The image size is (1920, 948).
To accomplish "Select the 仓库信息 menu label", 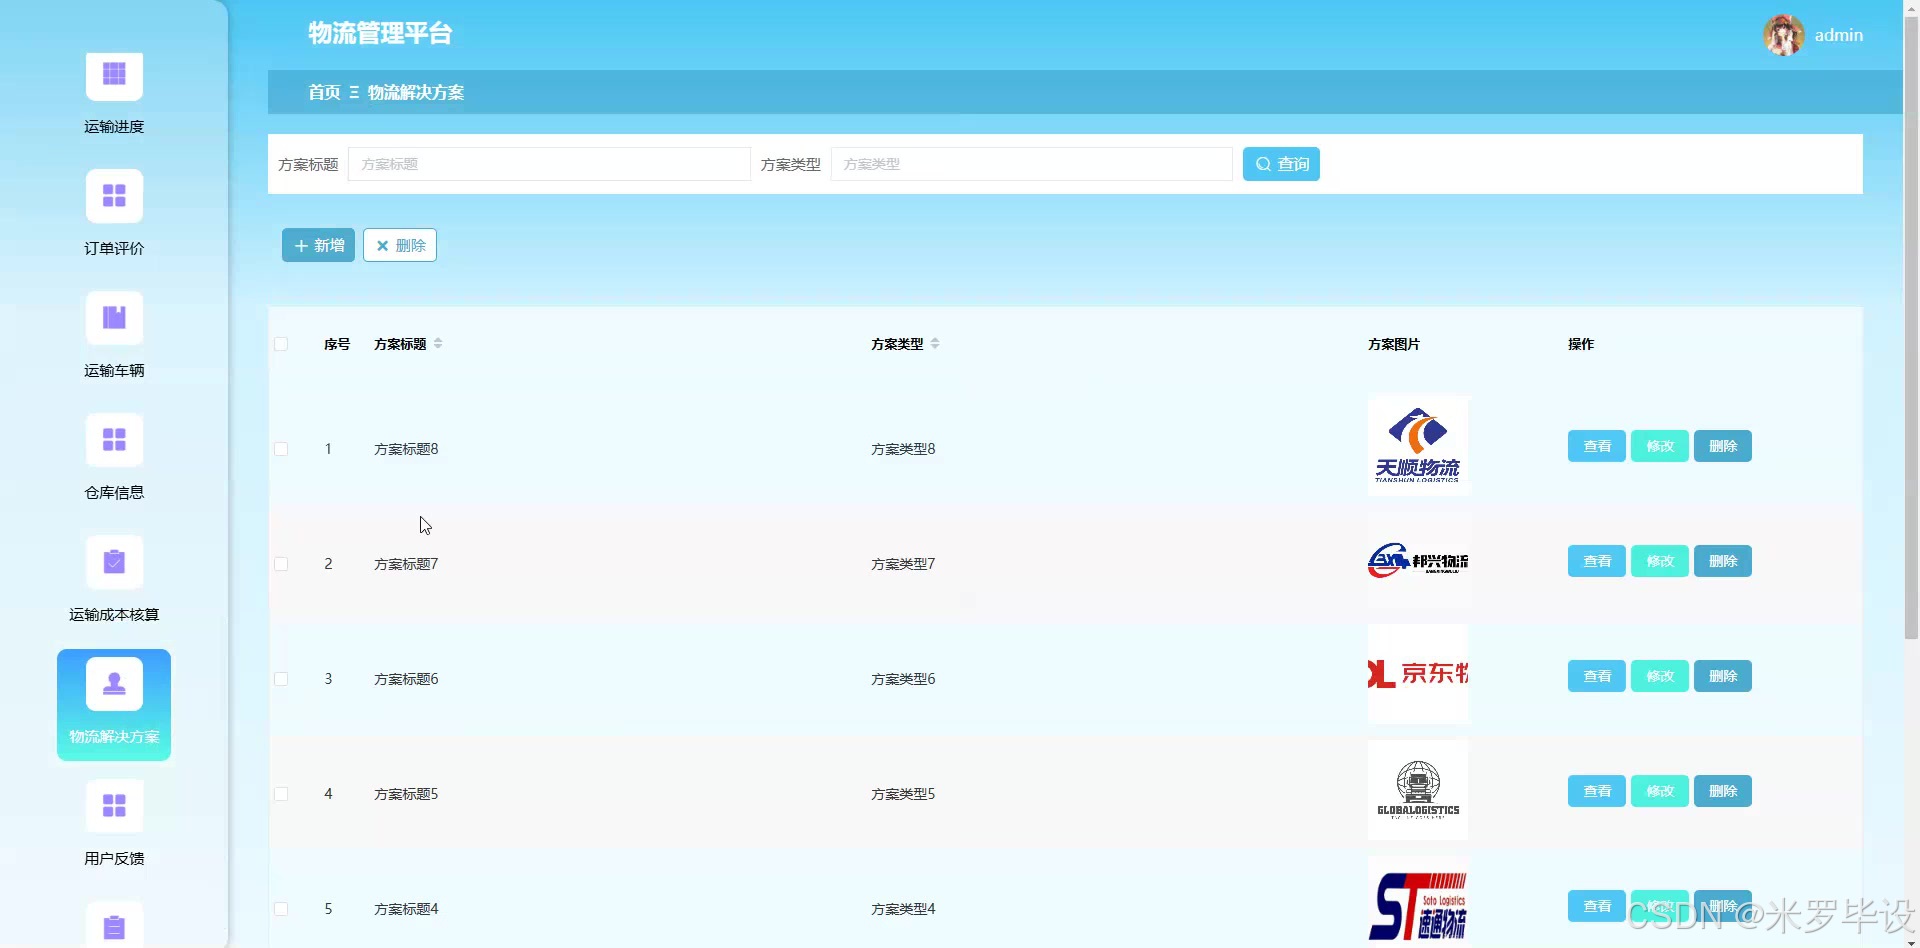I will [x=114, y=493].
